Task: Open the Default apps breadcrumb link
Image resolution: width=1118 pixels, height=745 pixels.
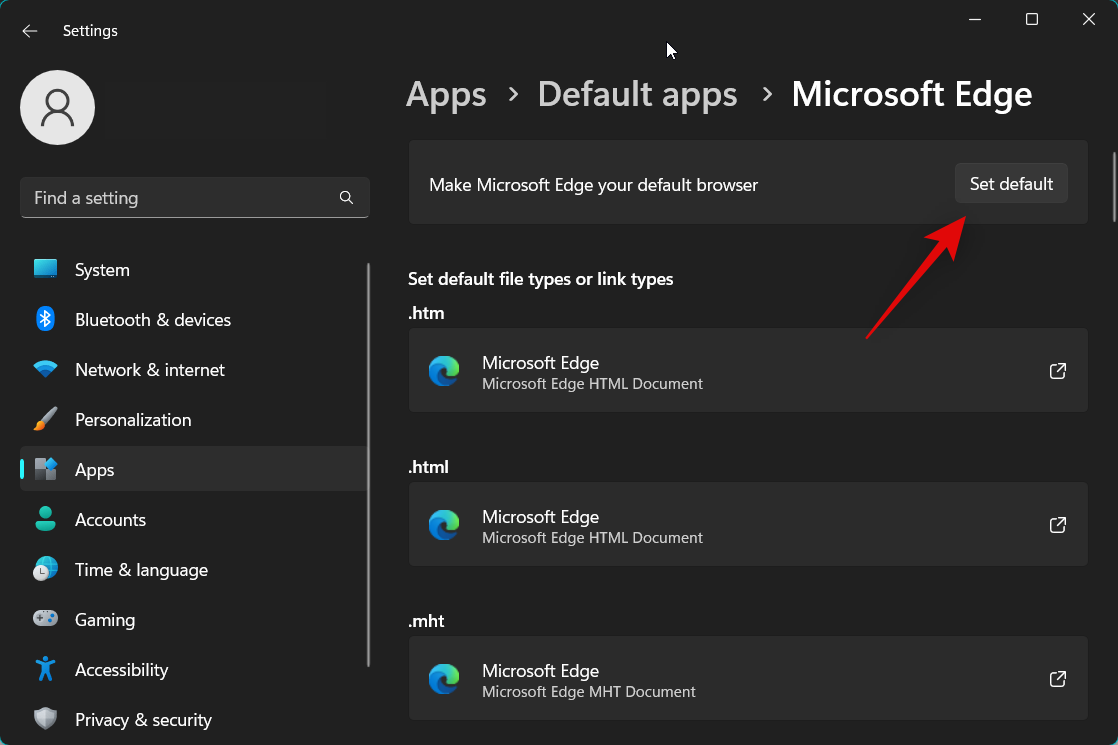Action: click(x=637, y=93)
